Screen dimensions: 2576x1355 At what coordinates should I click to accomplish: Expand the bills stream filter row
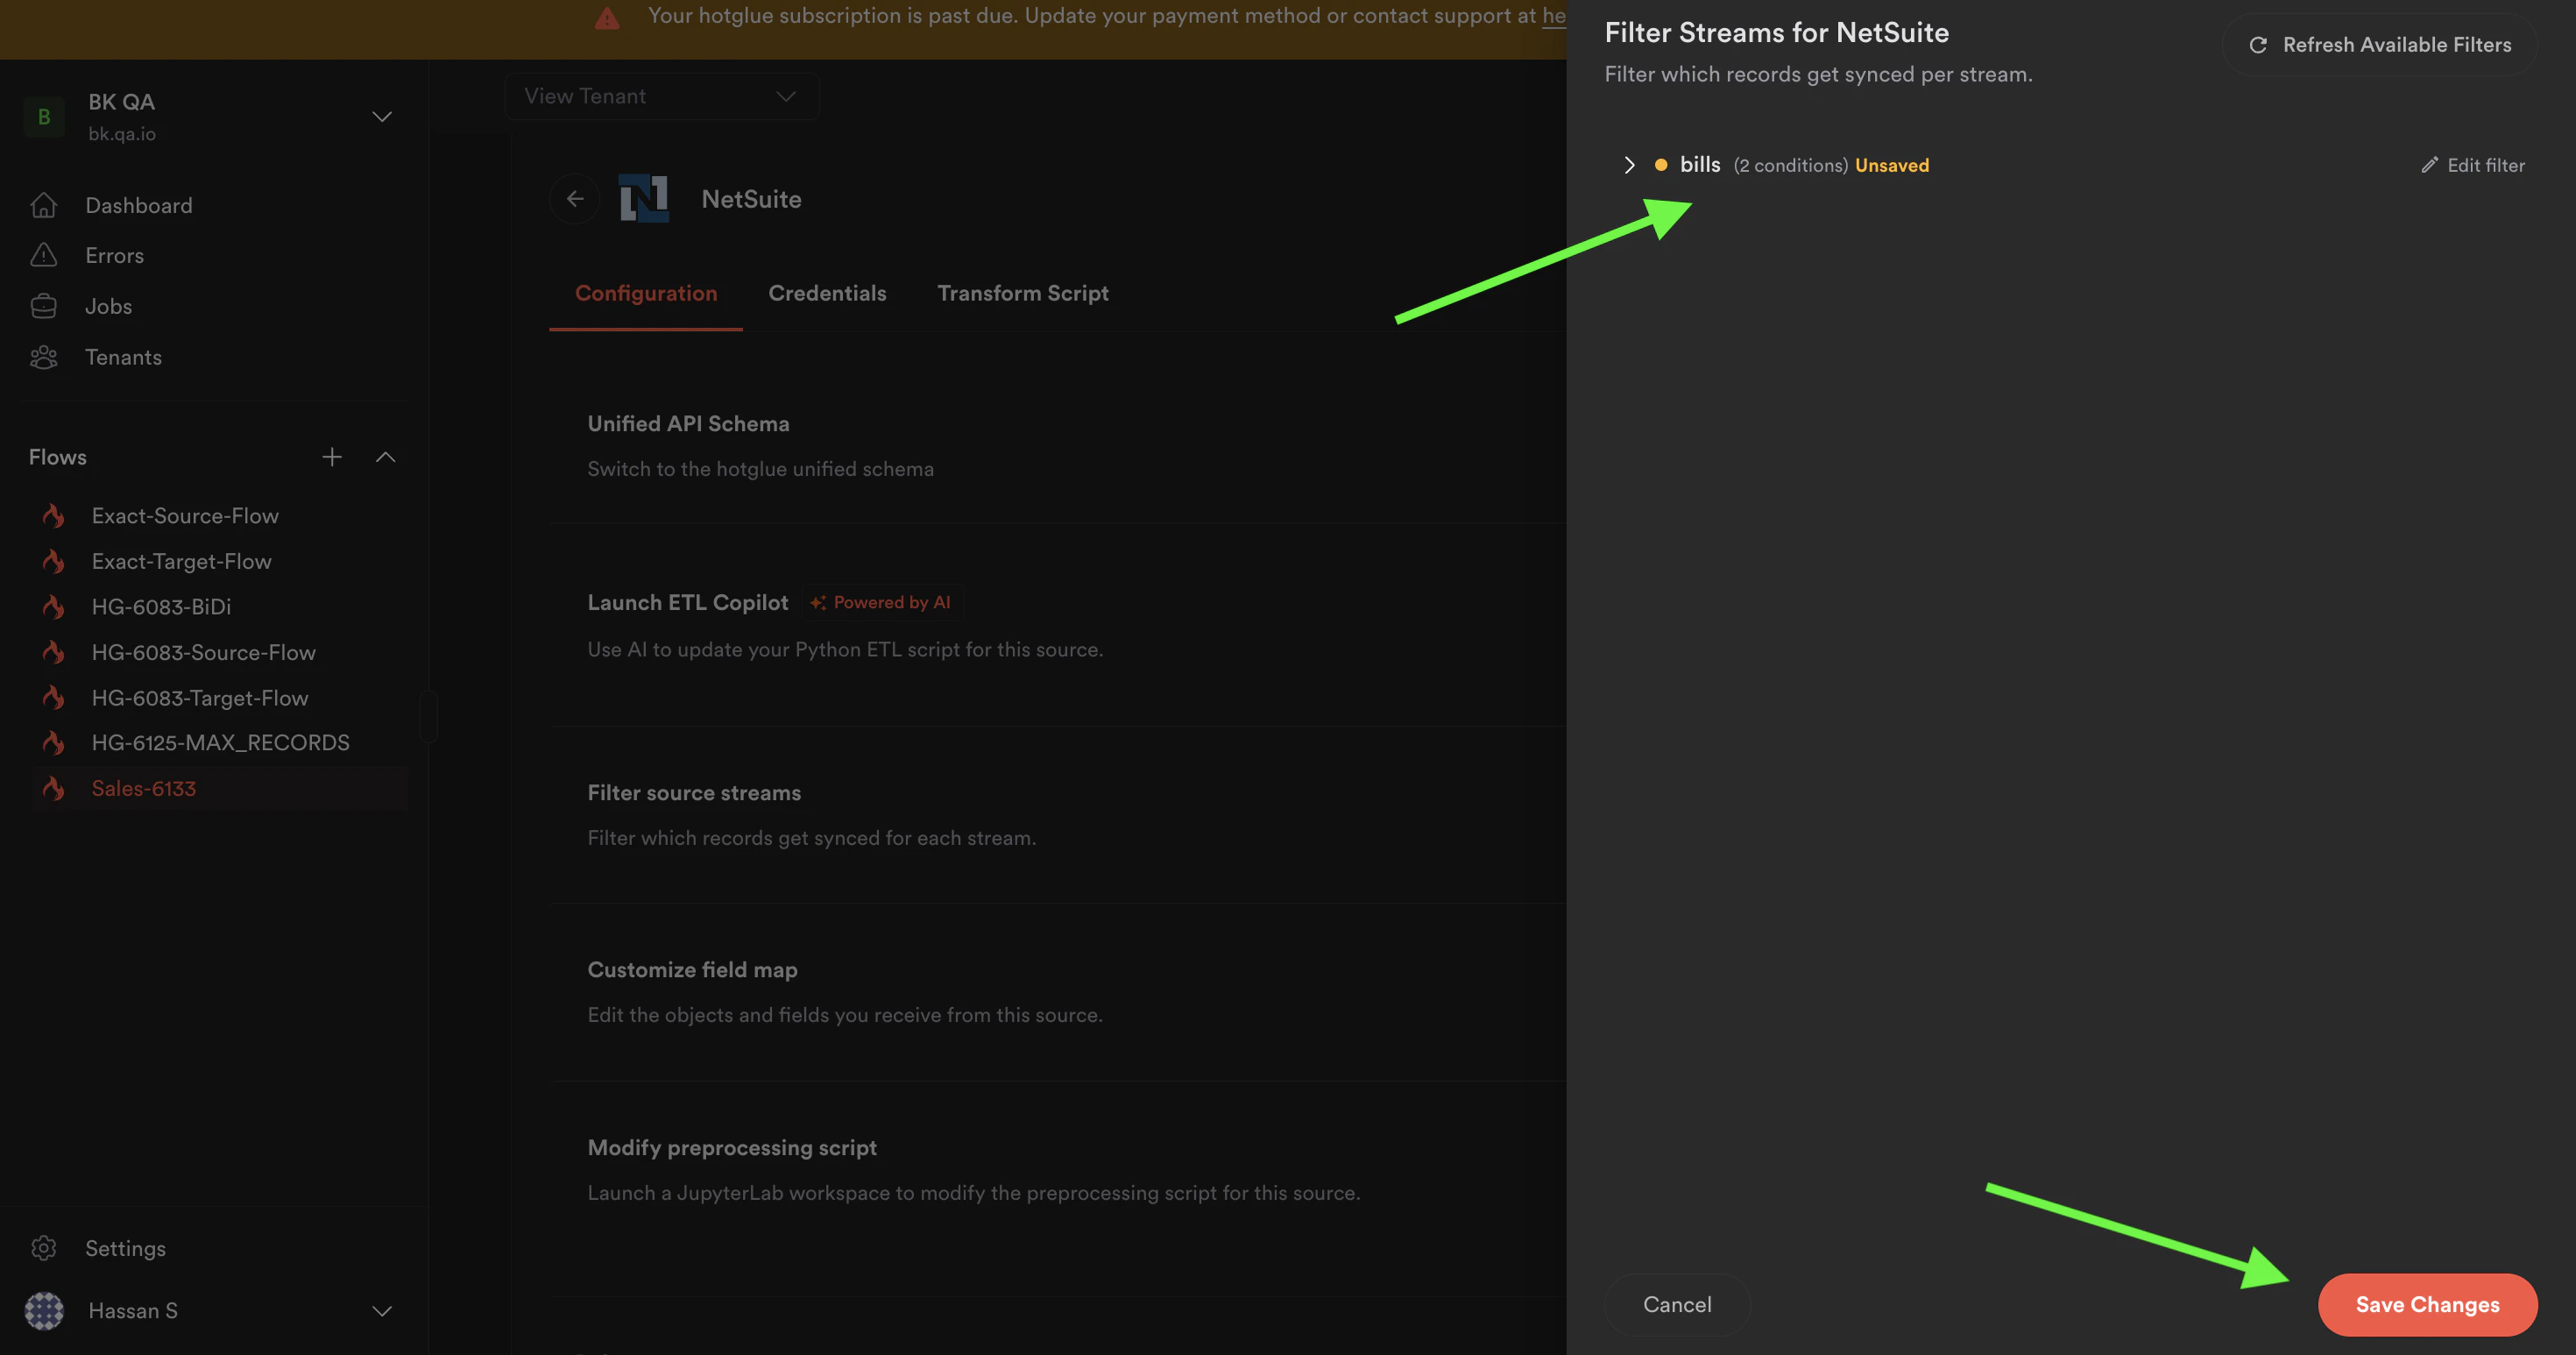pyautogui.click(x=1629, y=165)
